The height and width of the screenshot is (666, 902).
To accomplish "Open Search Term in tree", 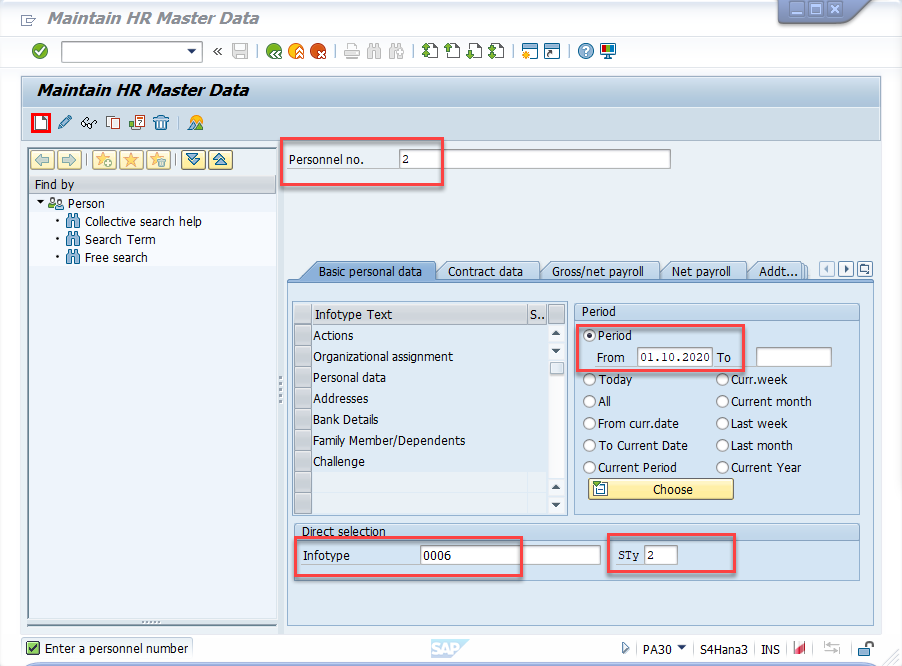I will pyautogui.click(x=120, y=239).
